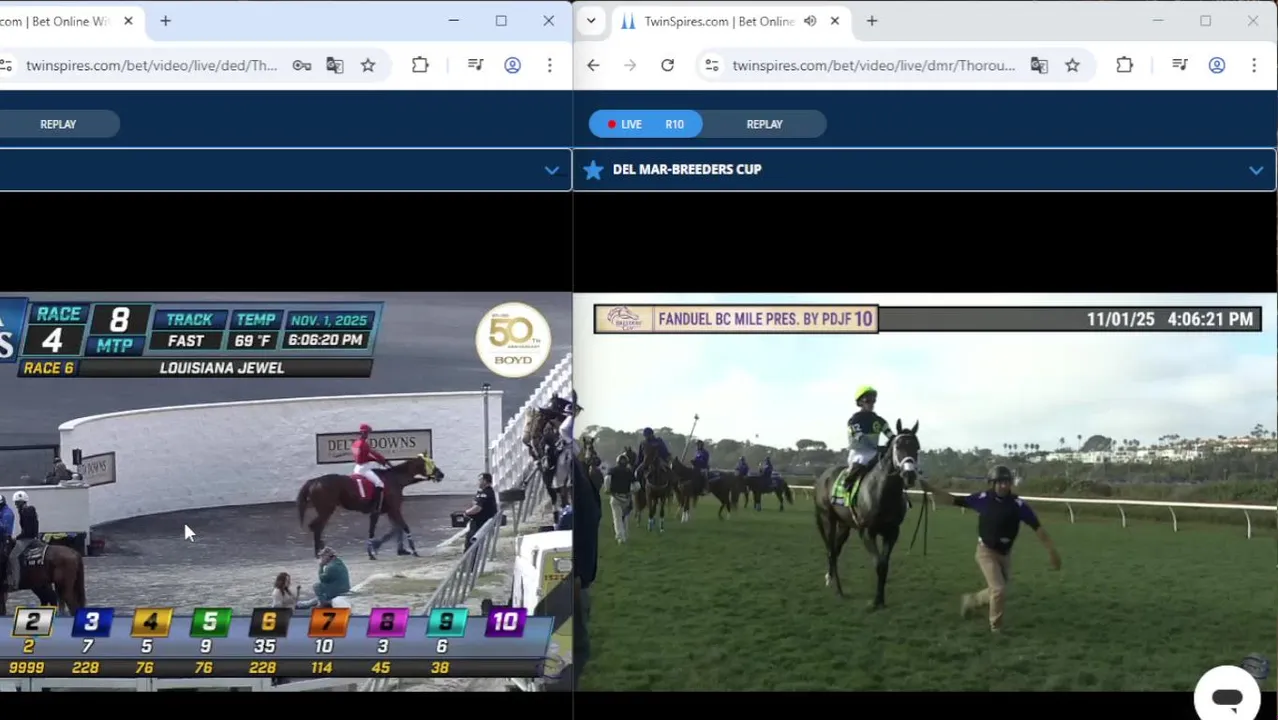1278x720 pixels.
Task: Expand track dropdown in left window
Action: click(x=552, y=170)
